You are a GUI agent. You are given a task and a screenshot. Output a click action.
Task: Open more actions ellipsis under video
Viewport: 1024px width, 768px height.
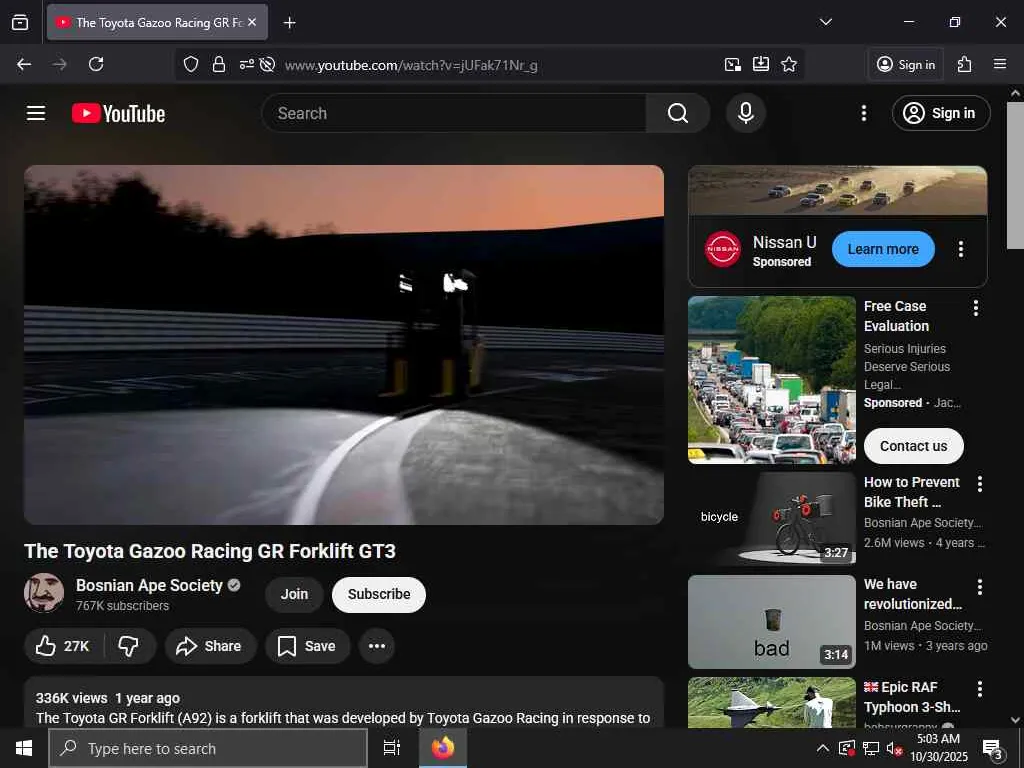coord(377,646)
